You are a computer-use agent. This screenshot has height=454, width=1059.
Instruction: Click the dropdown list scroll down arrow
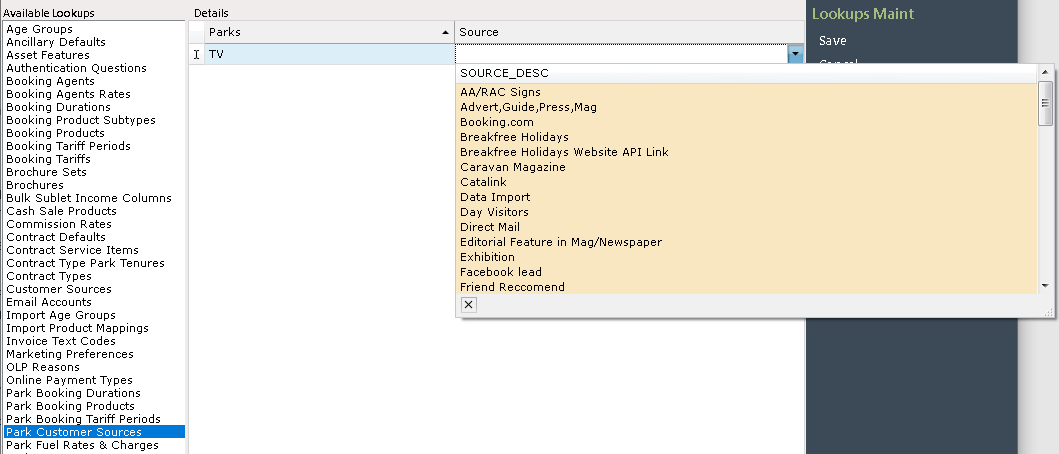[x=1045, y=286]
